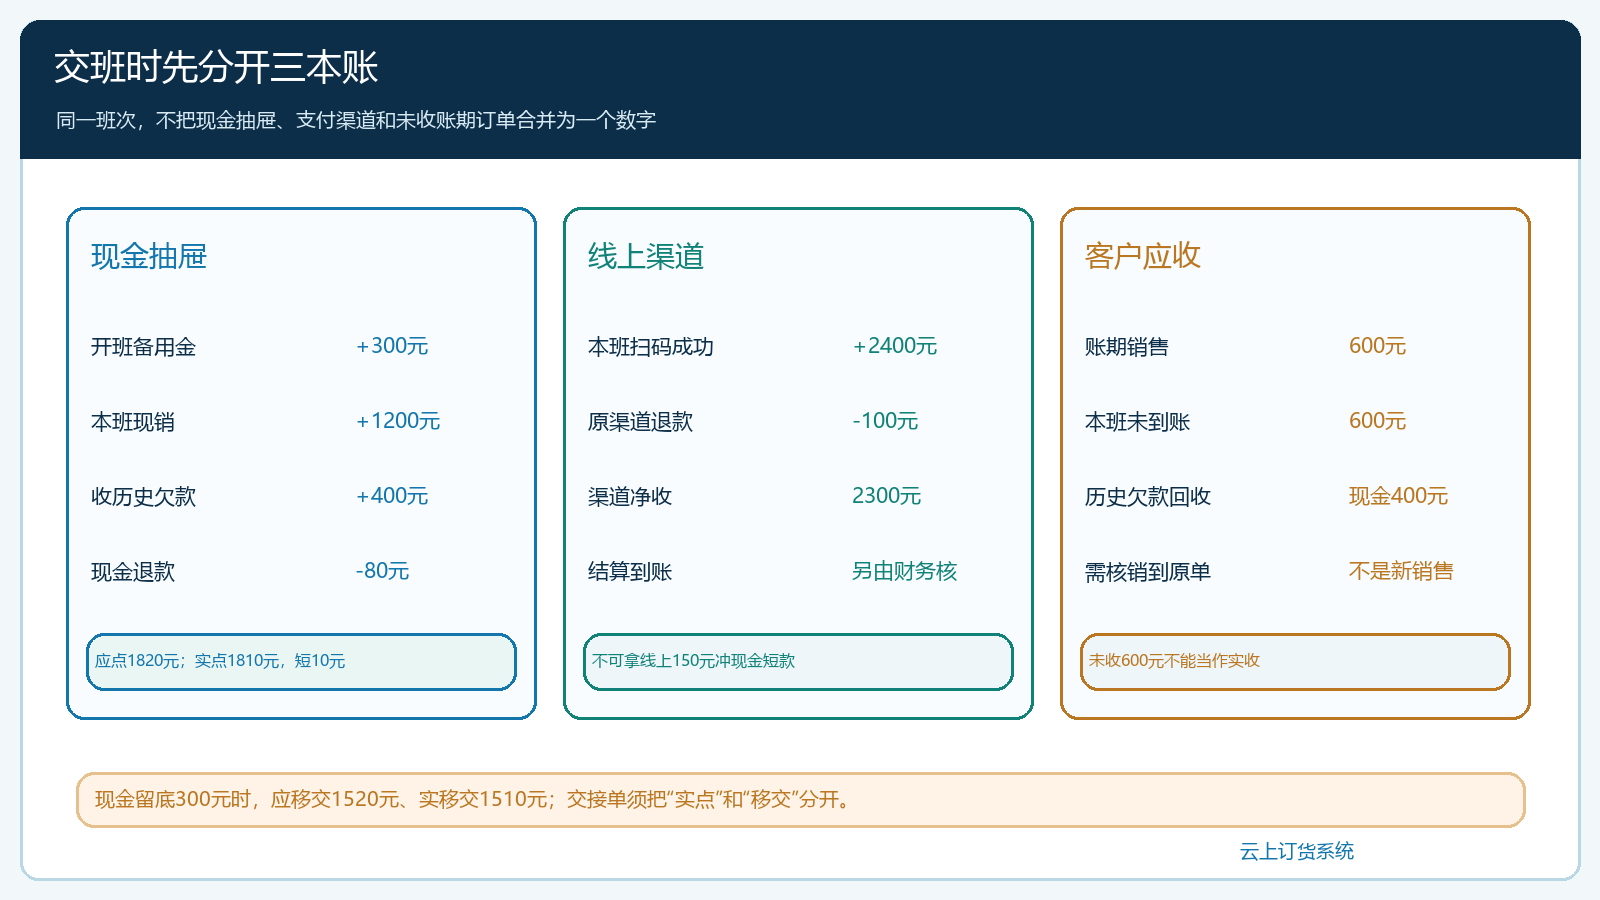Click the 现金400元 历史欠款回收 value

1399,496
